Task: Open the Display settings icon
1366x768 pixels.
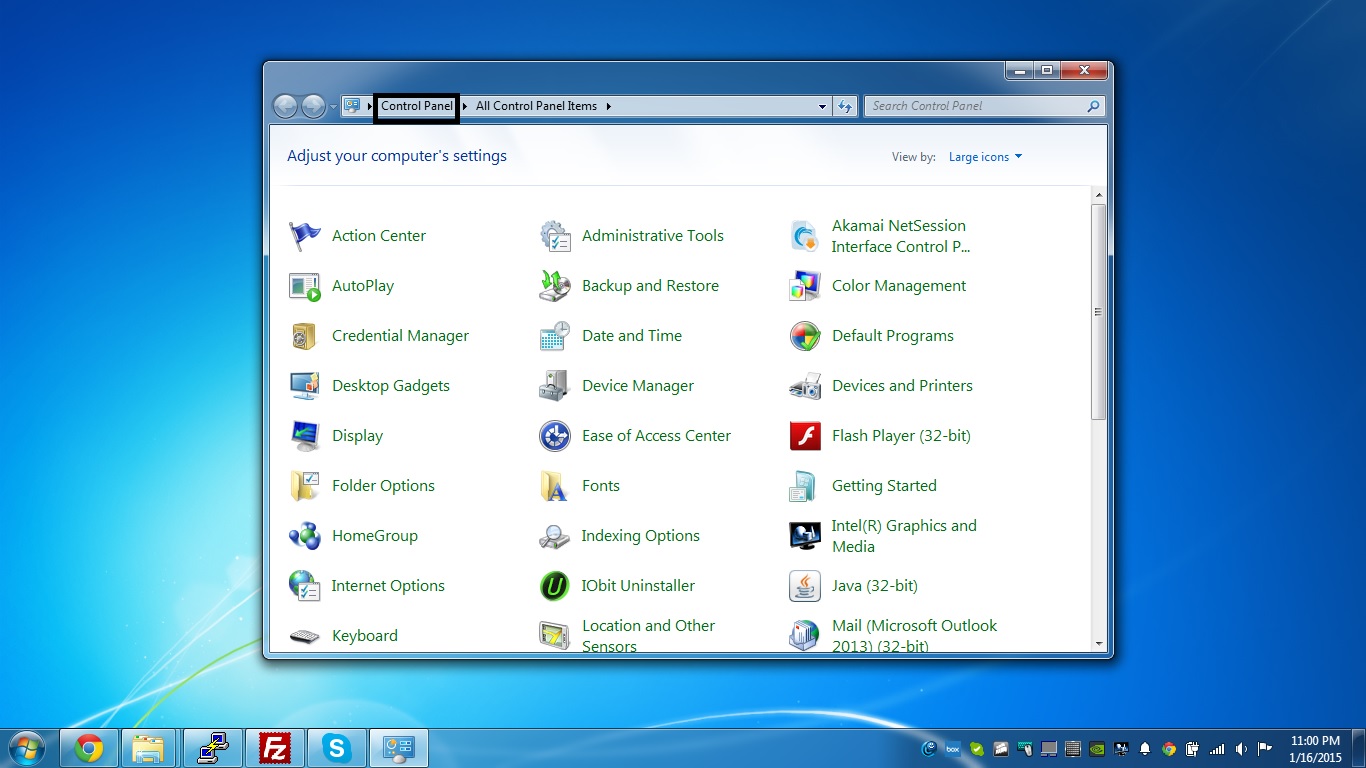Action: coord(304,436)
